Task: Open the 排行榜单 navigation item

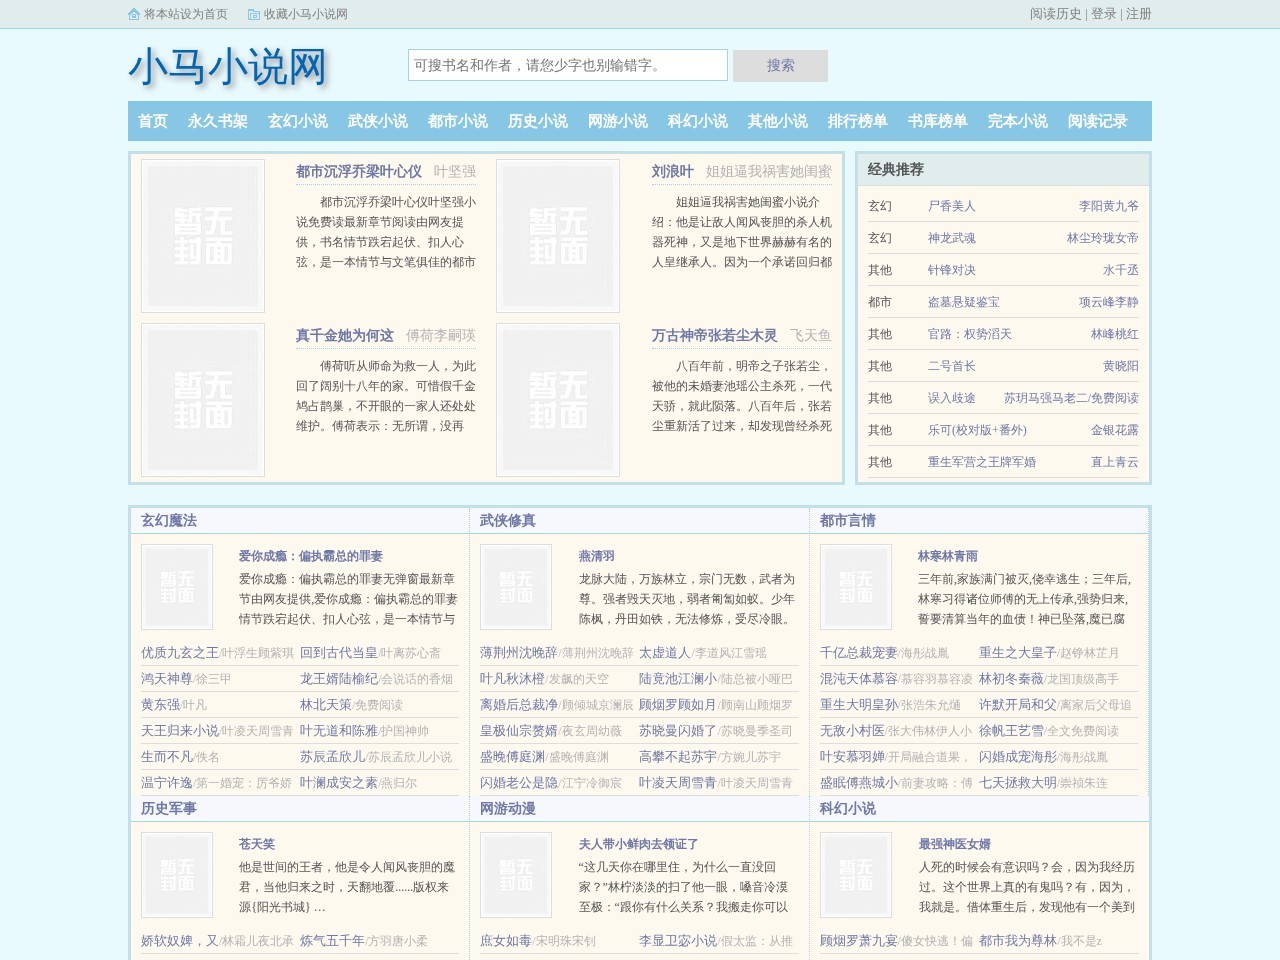Action: [857, 121]
